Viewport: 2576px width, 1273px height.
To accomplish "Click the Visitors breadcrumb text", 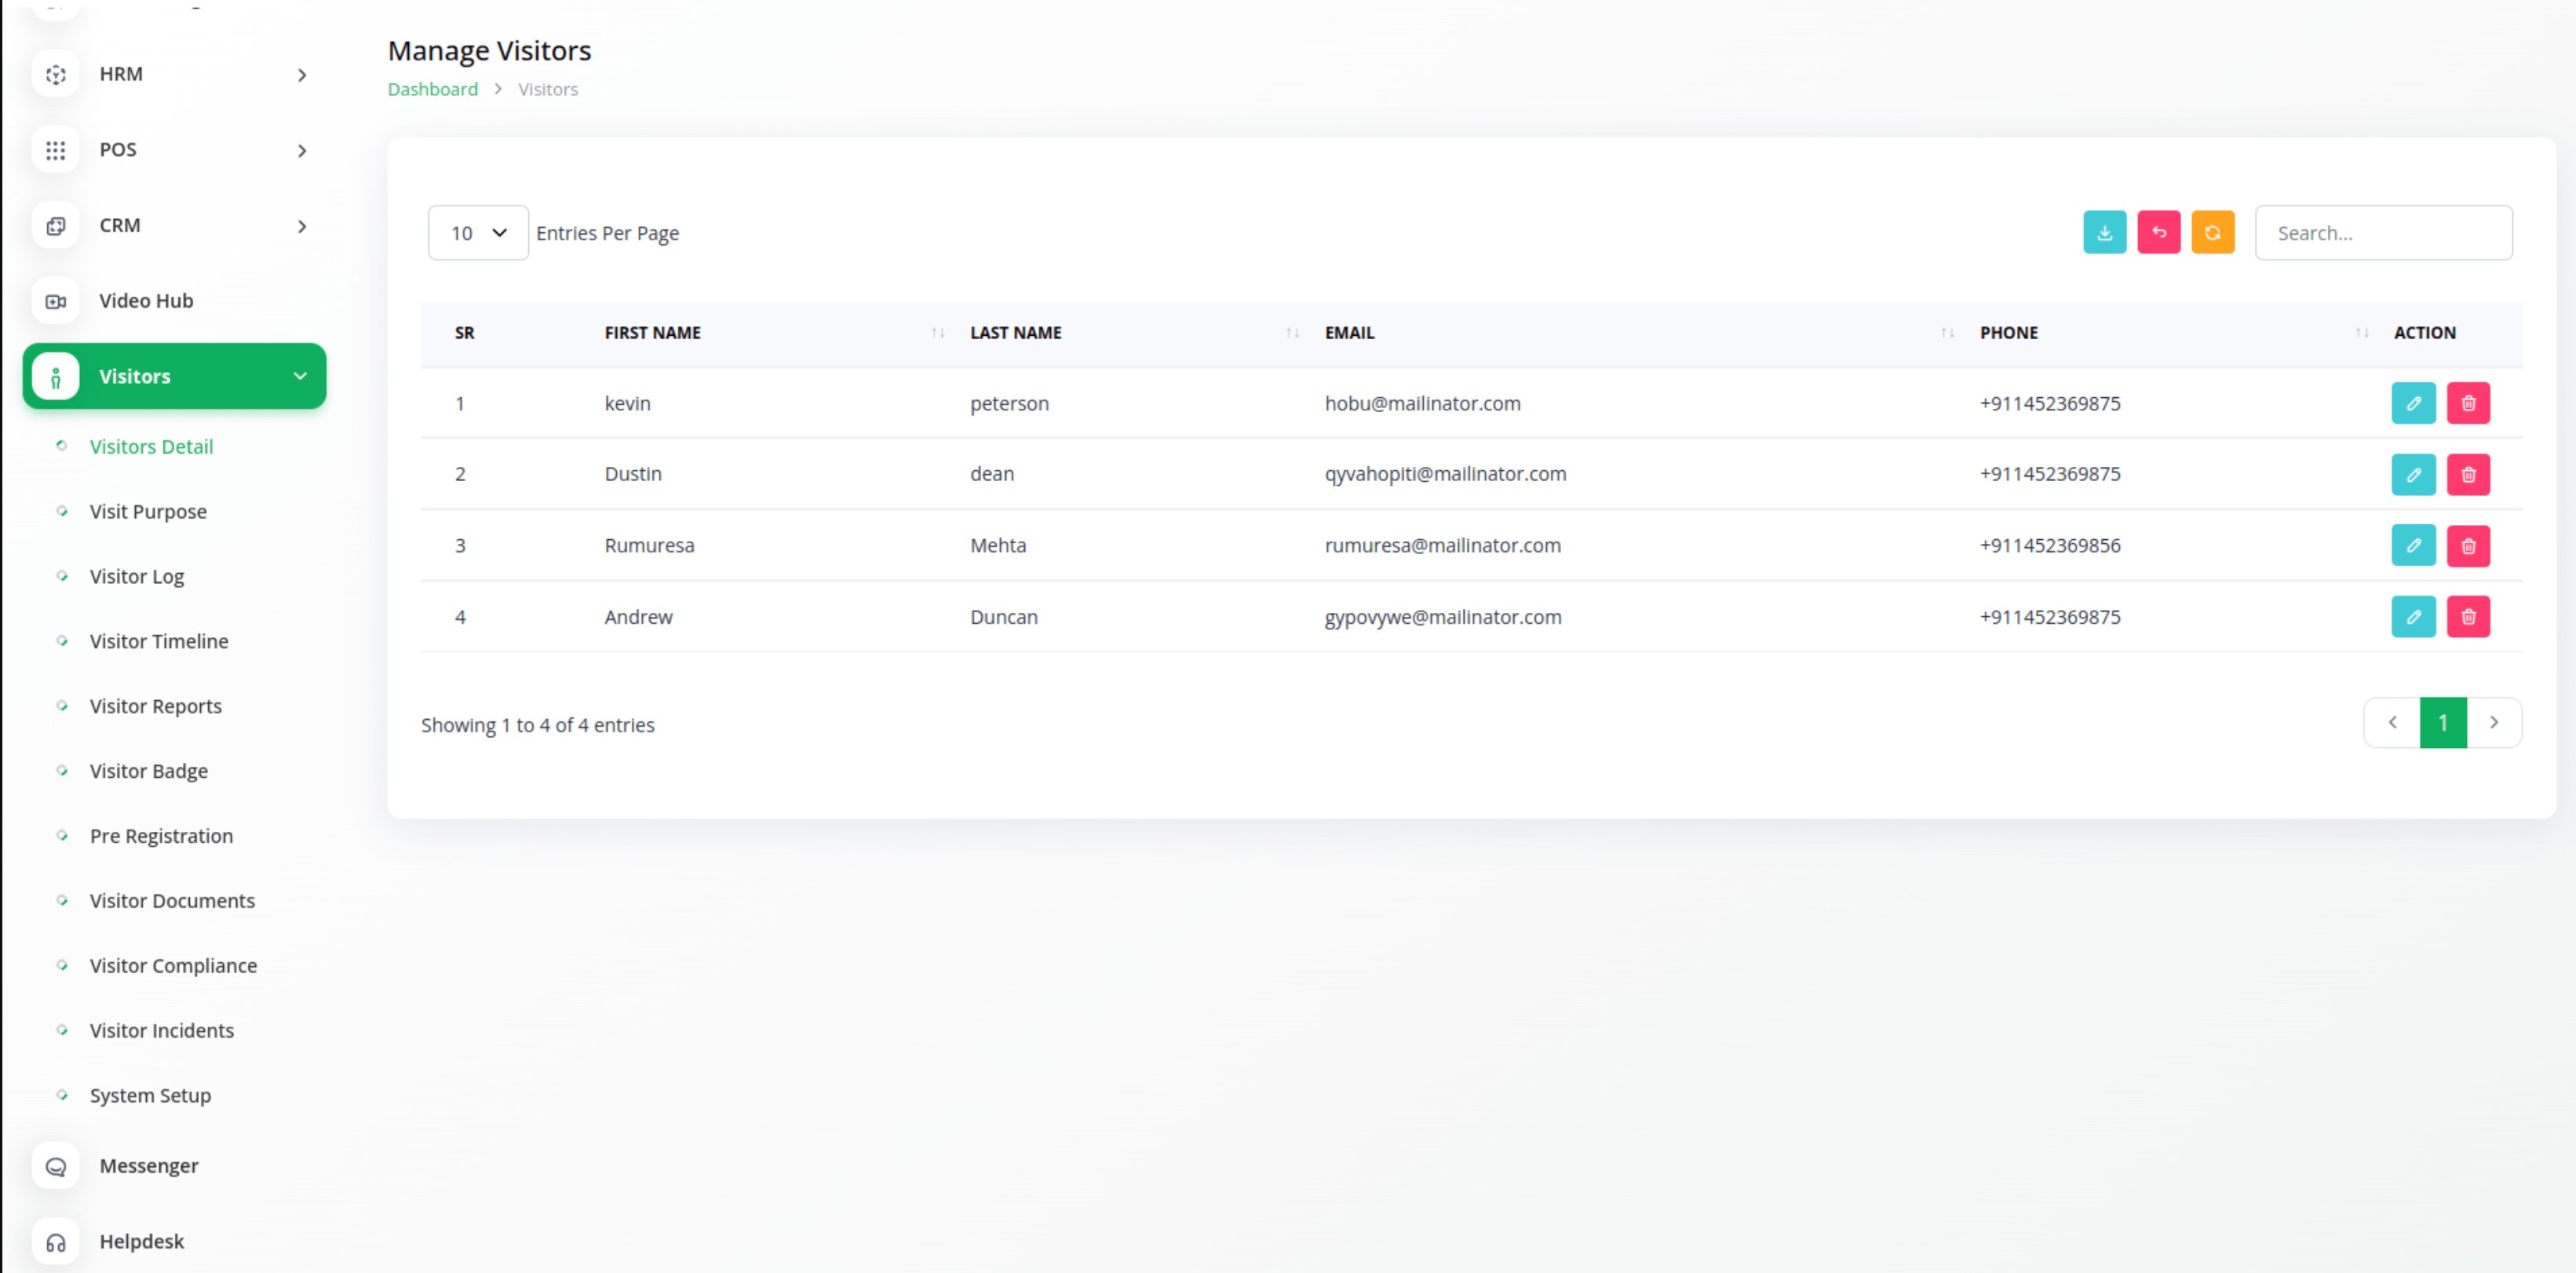I will tap(548, 90).
